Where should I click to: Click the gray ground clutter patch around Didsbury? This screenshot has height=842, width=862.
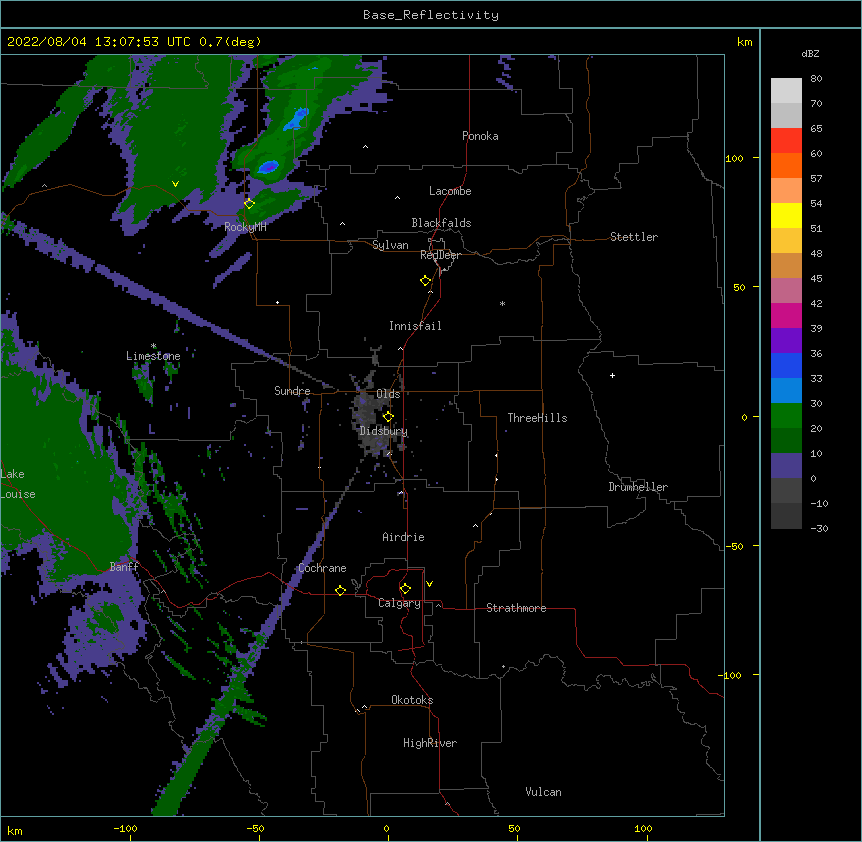point(373,418)
